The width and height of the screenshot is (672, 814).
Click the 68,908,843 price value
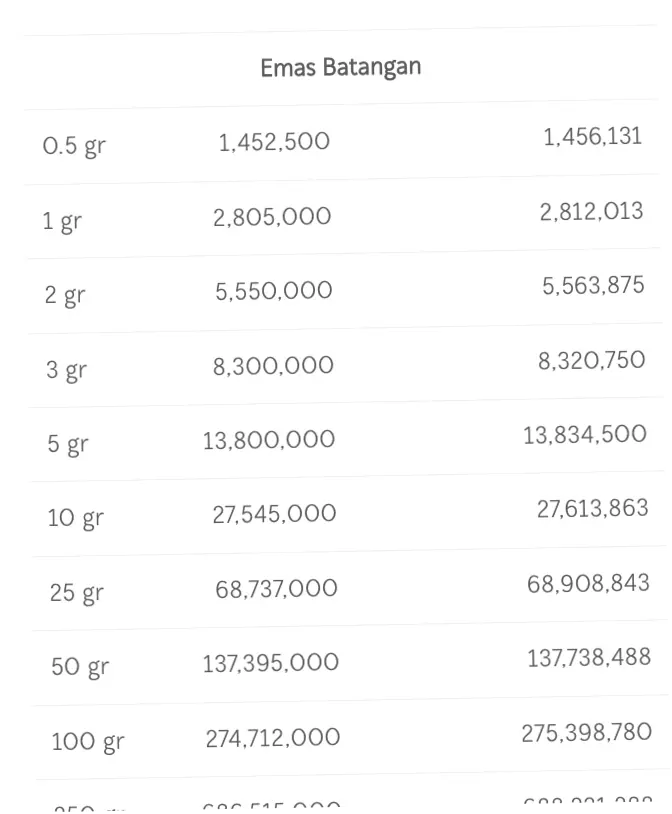pos(588,583)
